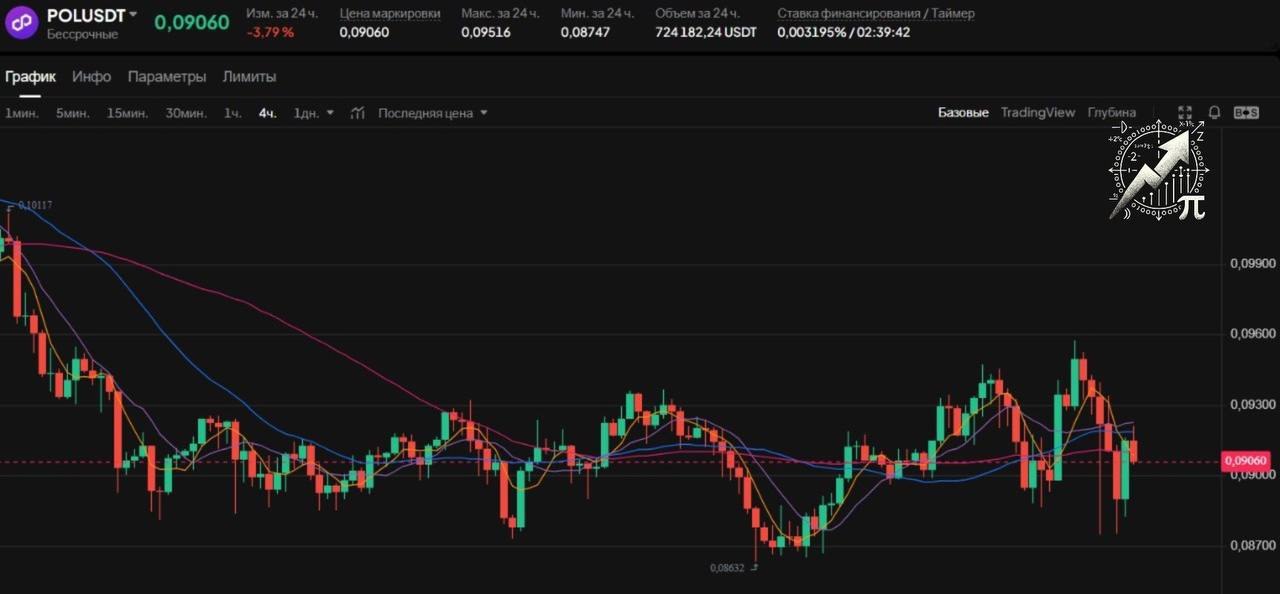Click the 0,09060 current price label
Screen dimensions: 1280x594
[x=1245, y=461]
